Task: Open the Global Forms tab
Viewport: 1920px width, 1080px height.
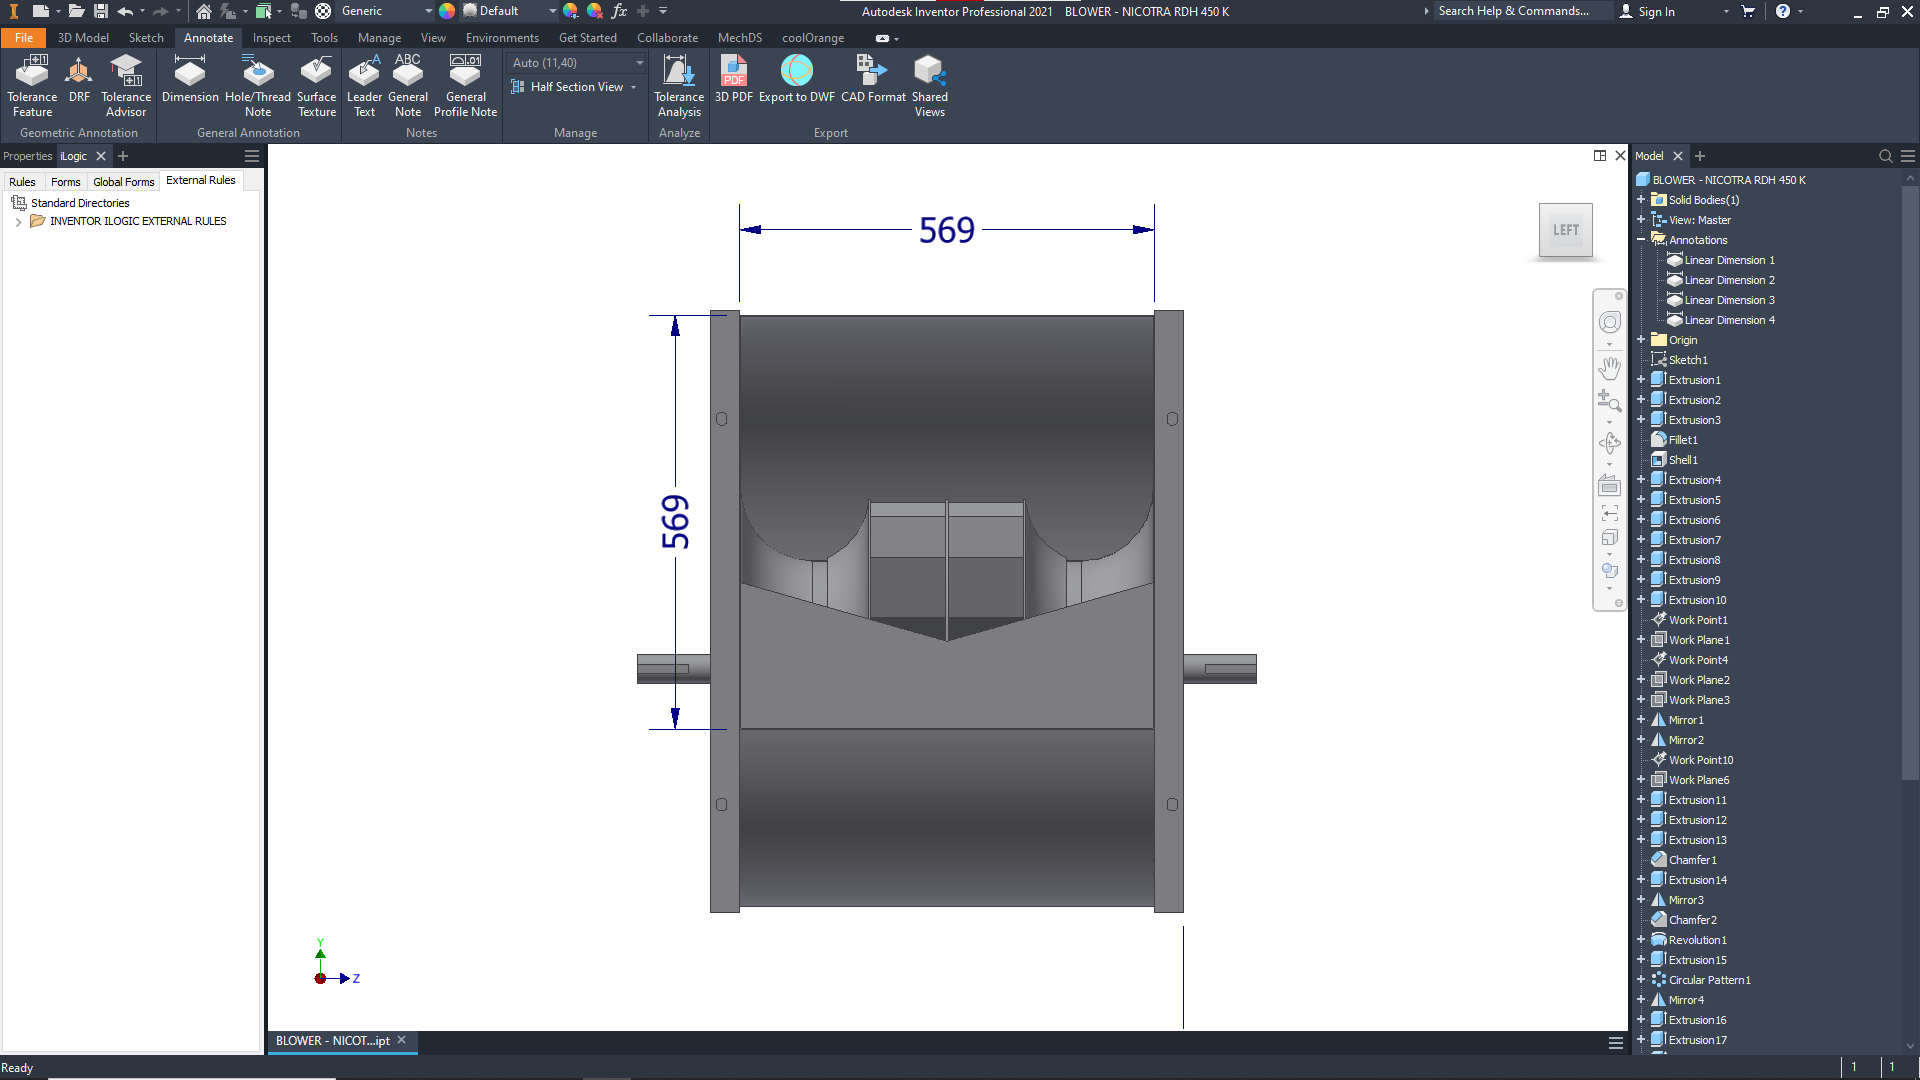Action: tap(123, 182)
